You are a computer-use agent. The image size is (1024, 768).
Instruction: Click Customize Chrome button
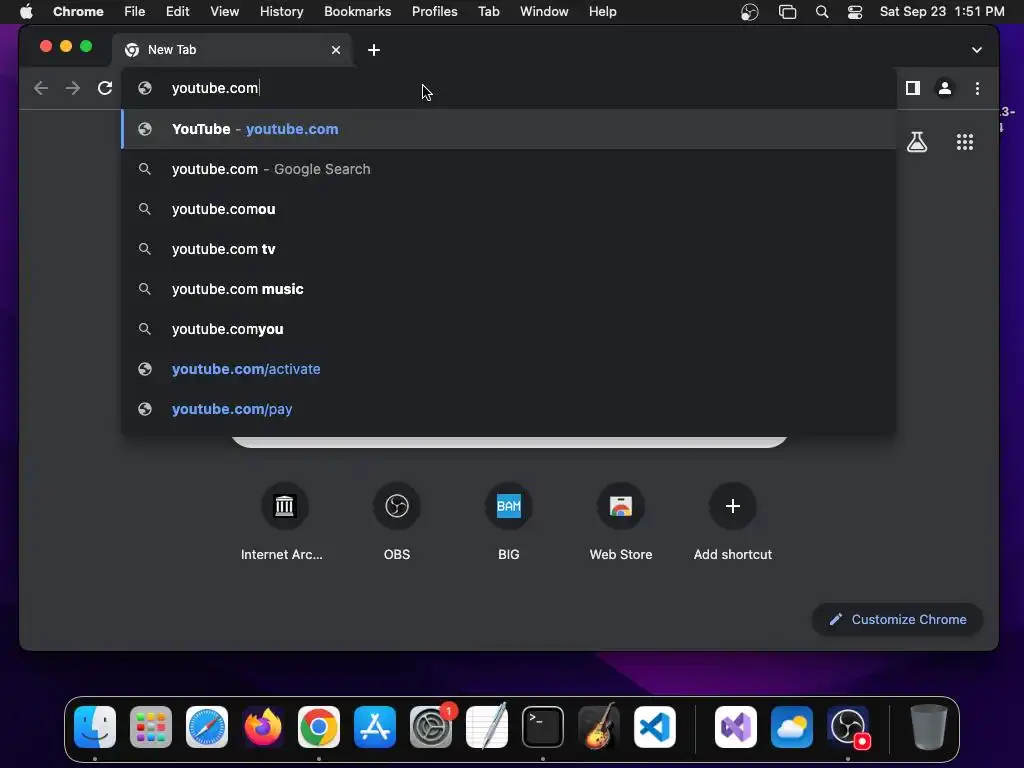[x=897, y=619]
